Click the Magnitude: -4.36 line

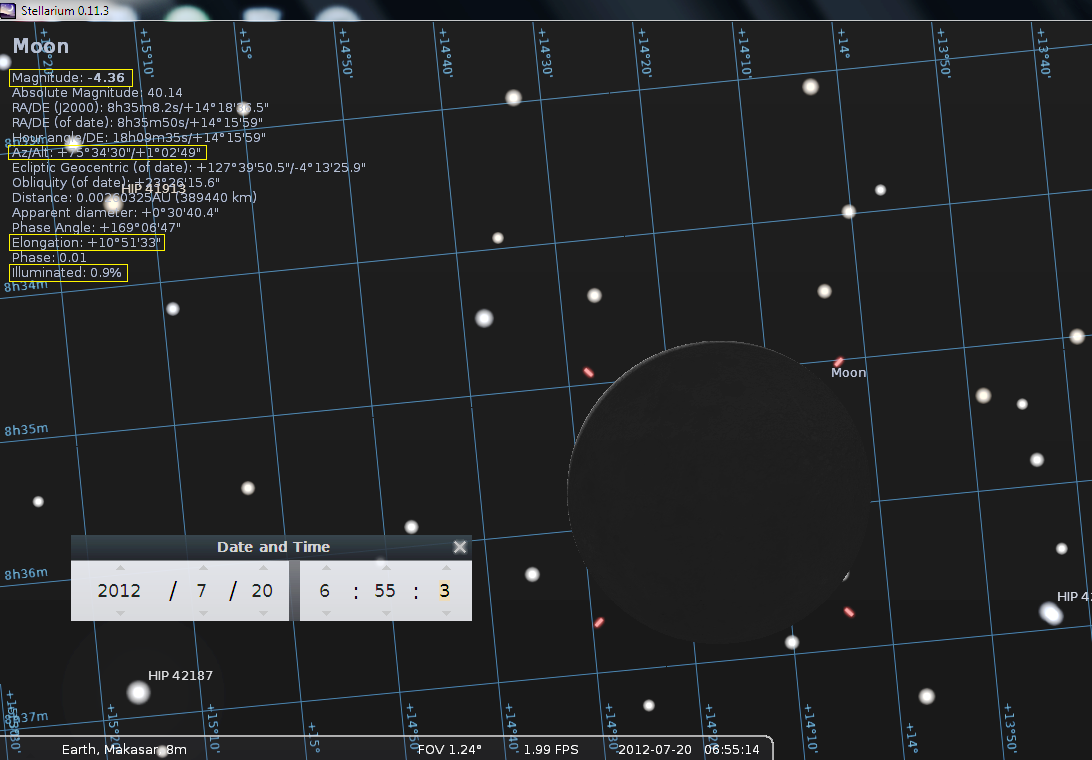68,77
